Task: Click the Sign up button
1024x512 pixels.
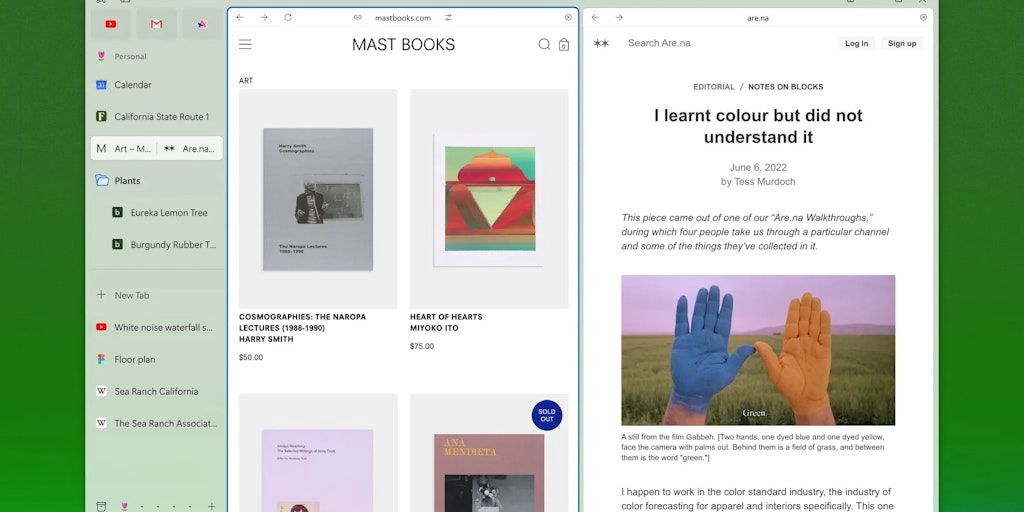Action: click(902, 43)
